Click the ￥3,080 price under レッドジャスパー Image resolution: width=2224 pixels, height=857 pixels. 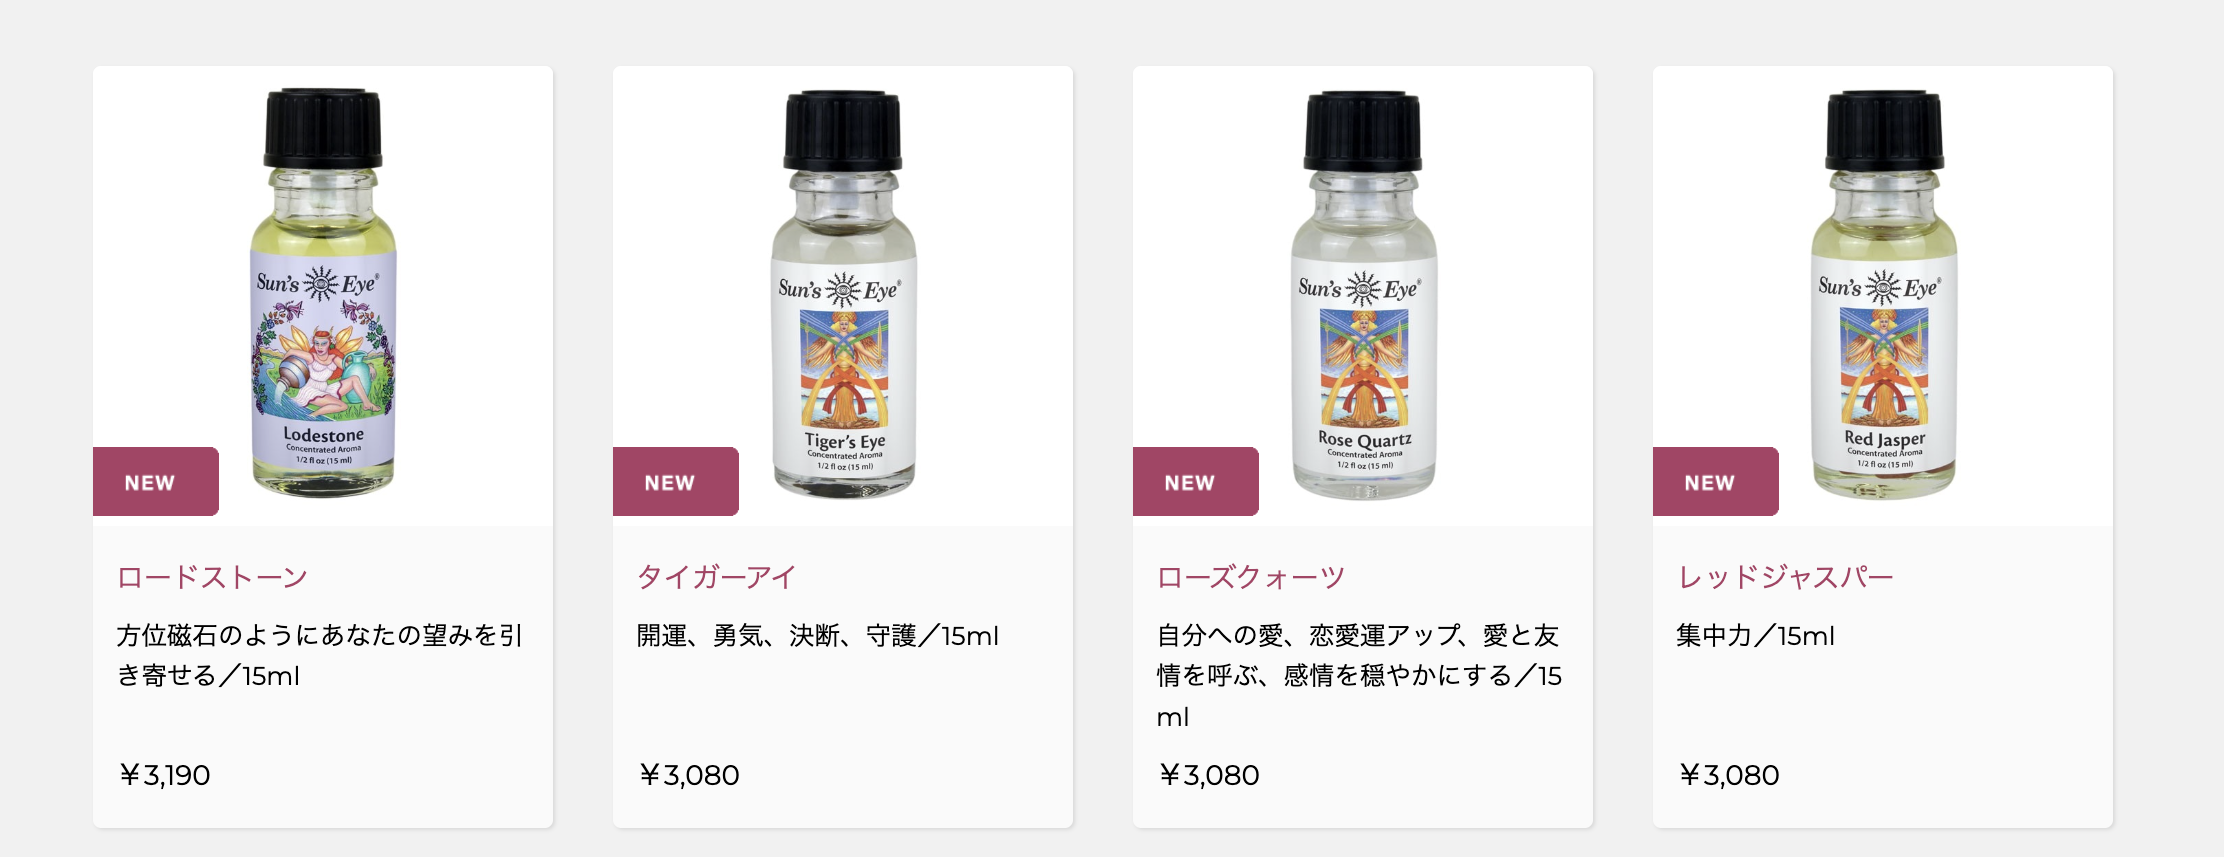pyautogui.click(x=1728, y=775)
